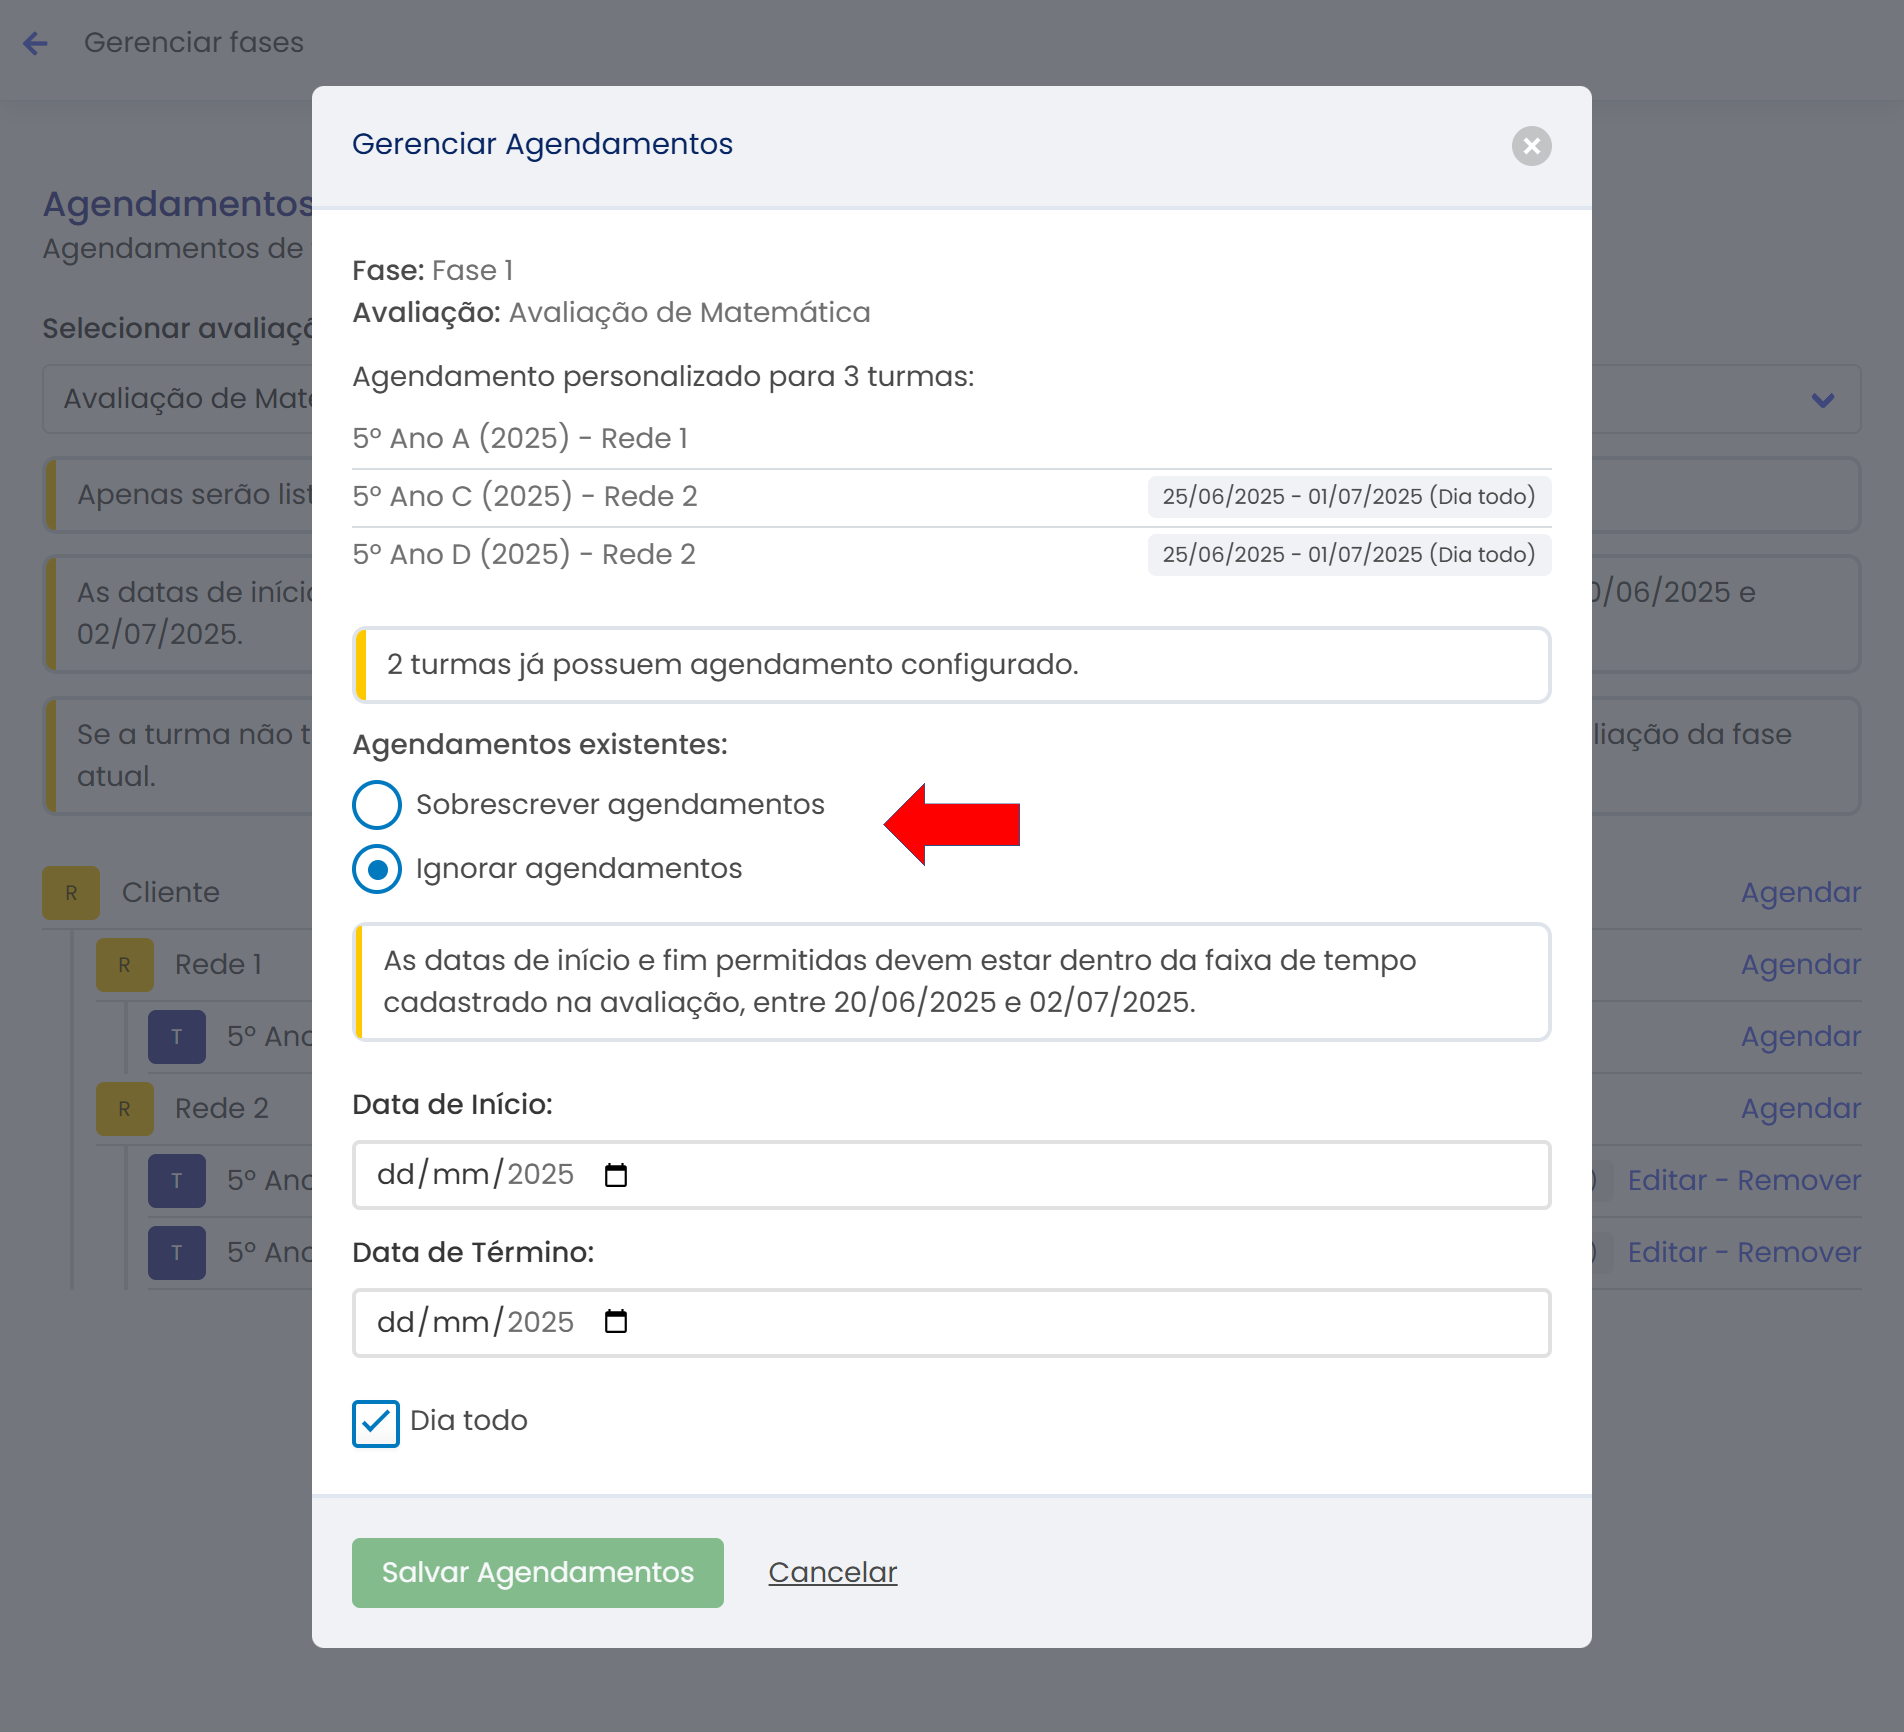This screenshot has width=1904, height=1732.
Task: Click the '2 turmas já possuem agendamento' notice
Action: pyautogui.click(x=951, y=665)
